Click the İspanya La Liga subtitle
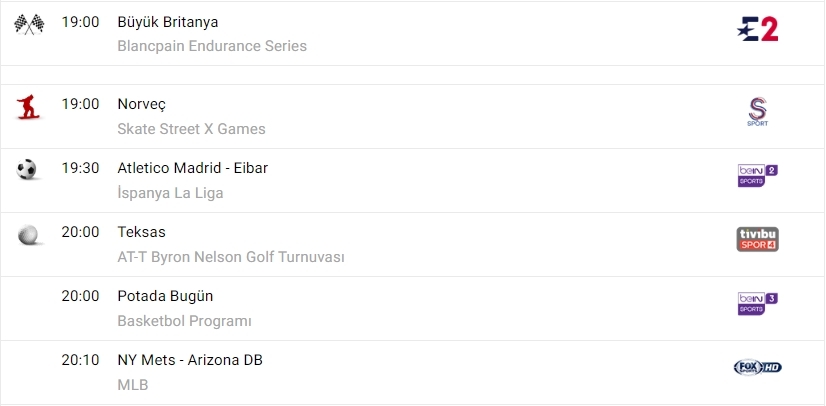 [x=170, y=193]
